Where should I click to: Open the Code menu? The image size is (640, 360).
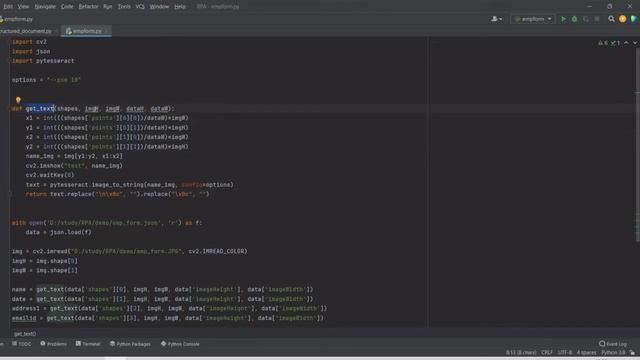click(x=67, y=7)
